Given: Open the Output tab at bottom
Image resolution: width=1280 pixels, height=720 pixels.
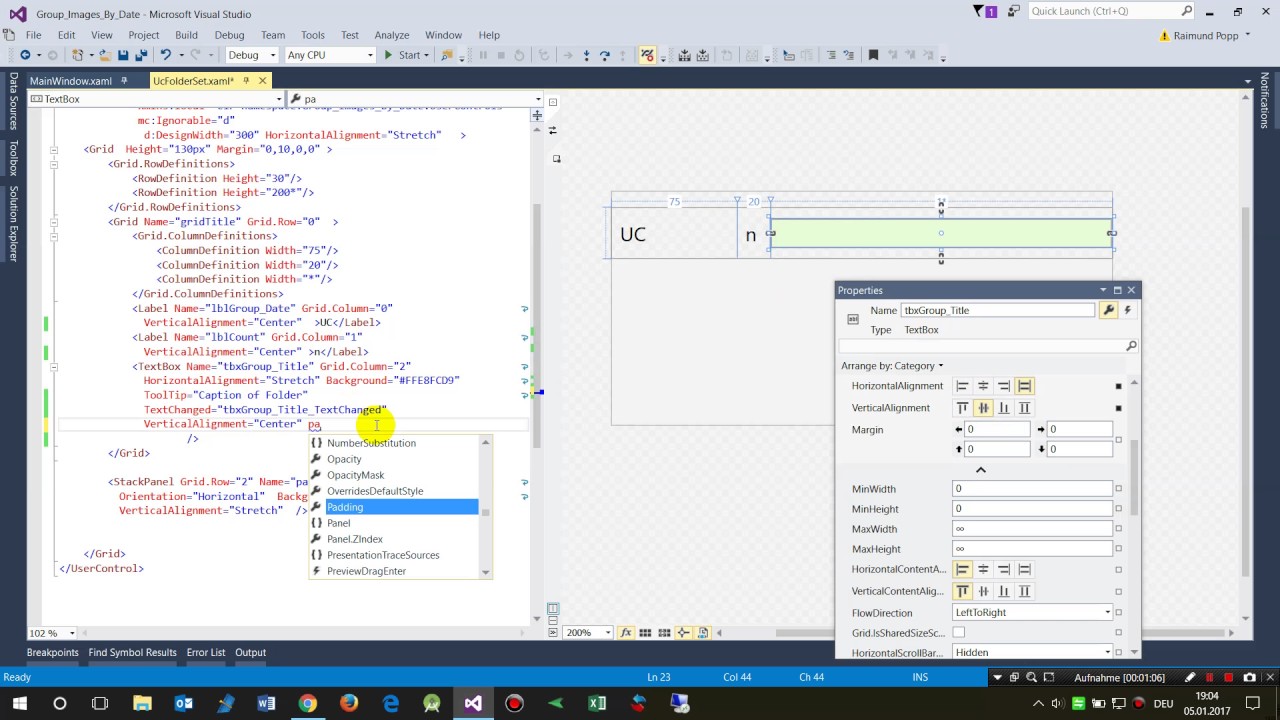Looking at the screenshot, I should point(250,652).
